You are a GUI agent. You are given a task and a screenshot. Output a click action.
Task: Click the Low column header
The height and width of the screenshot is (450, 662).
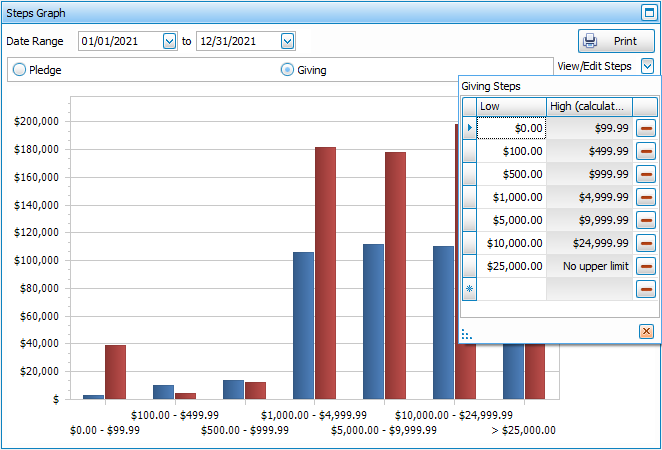[x=511, y=106]
